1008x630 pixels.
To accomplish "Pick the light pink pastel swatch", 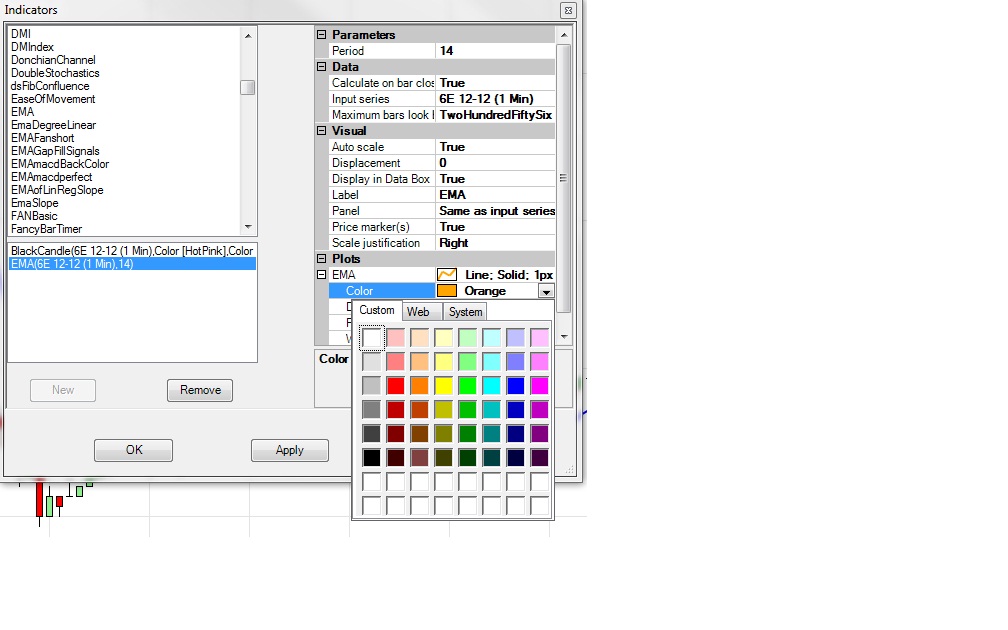I will (x=396, y=338).
